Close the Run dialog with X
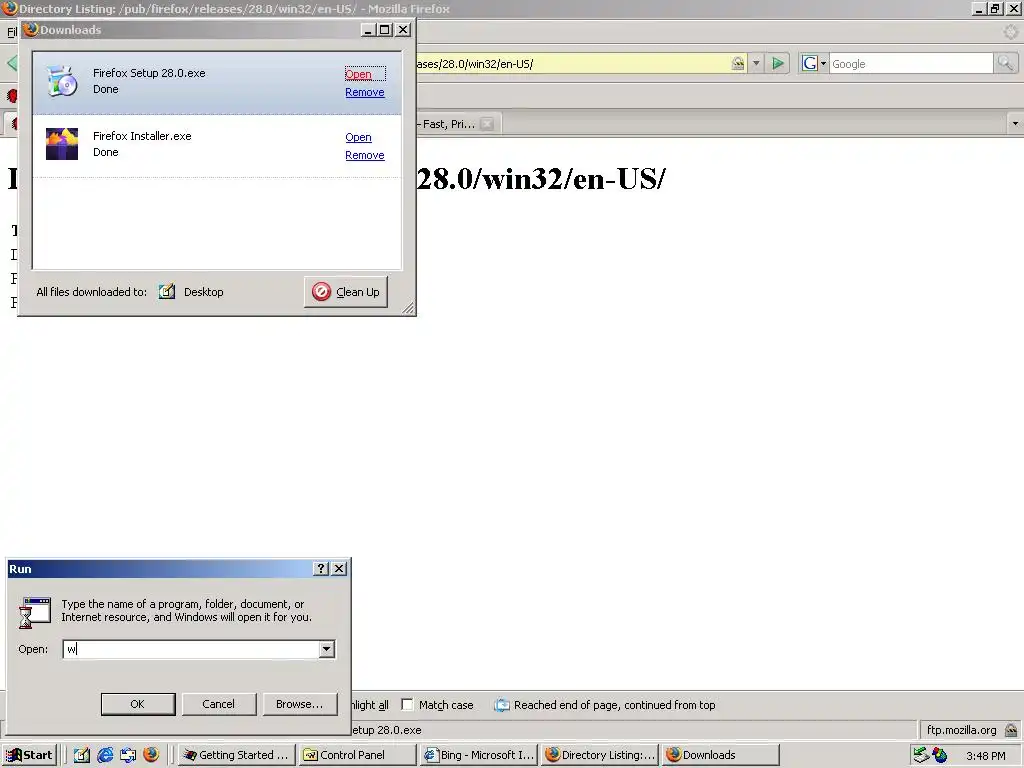This screenshot has width=1024, height=768. click(x=339, y=569)
